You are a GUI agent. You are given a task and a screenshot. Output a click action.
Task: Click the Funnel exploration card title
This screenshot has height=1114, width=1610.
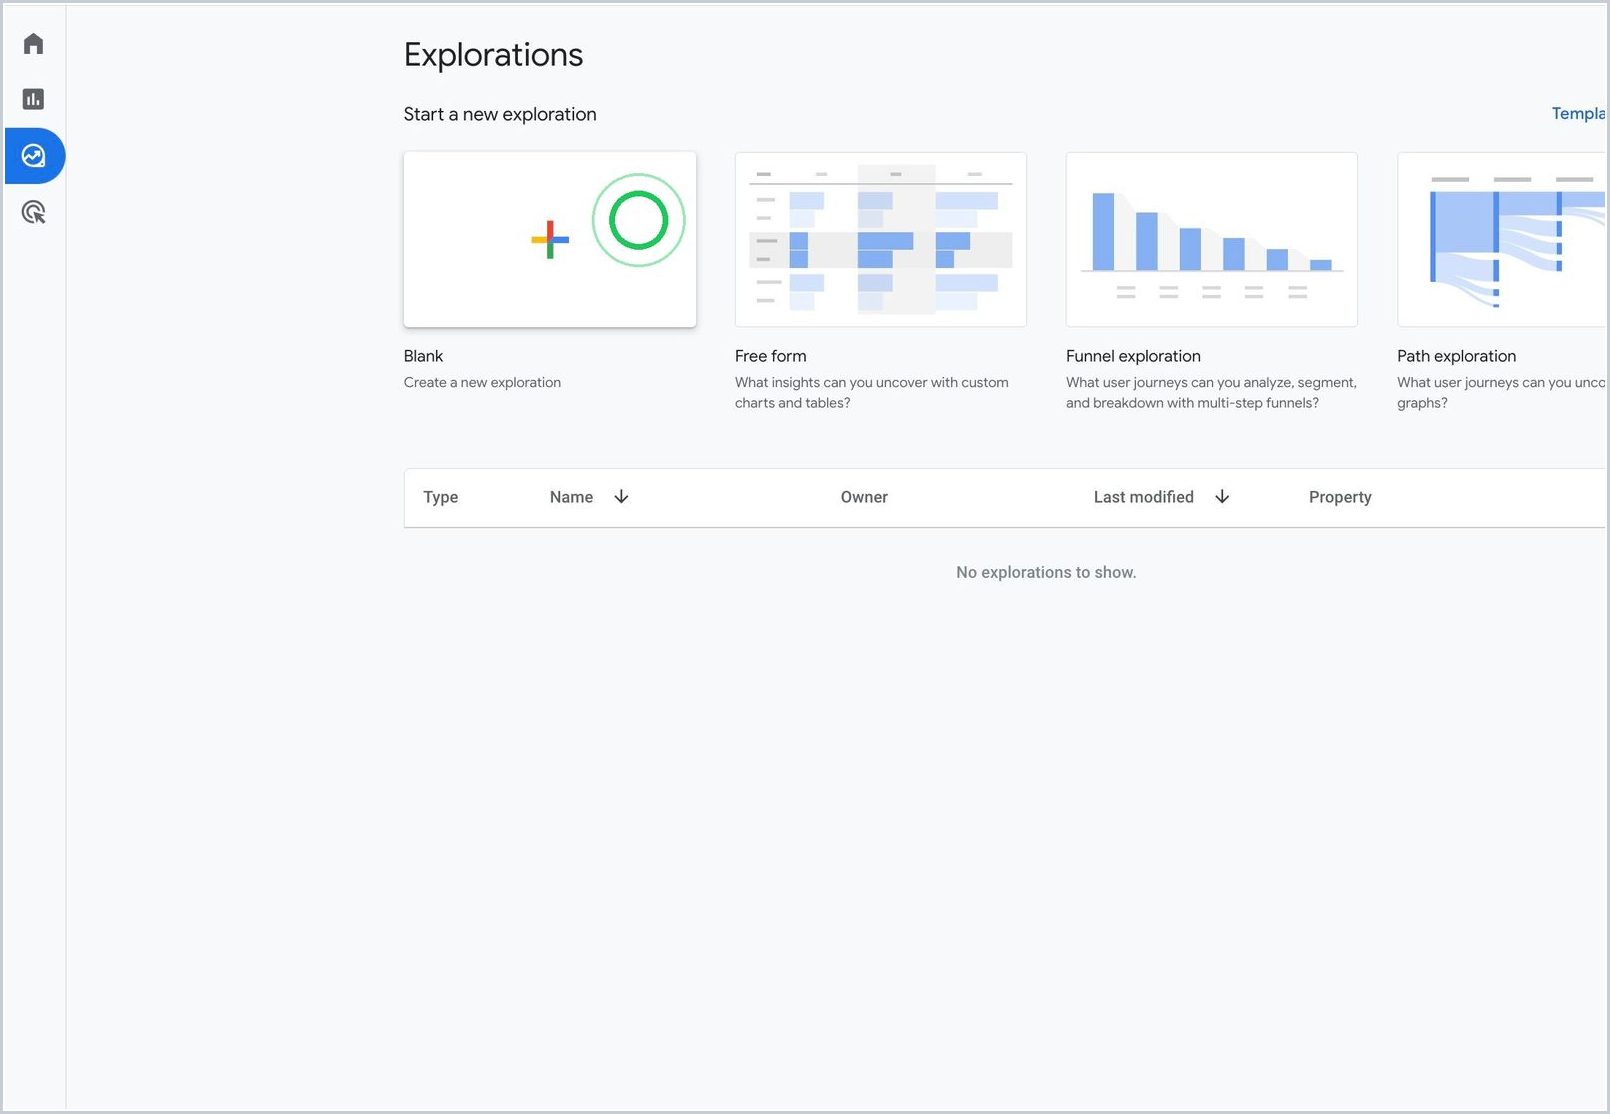pyautogui.click(x=1133, y=356)
